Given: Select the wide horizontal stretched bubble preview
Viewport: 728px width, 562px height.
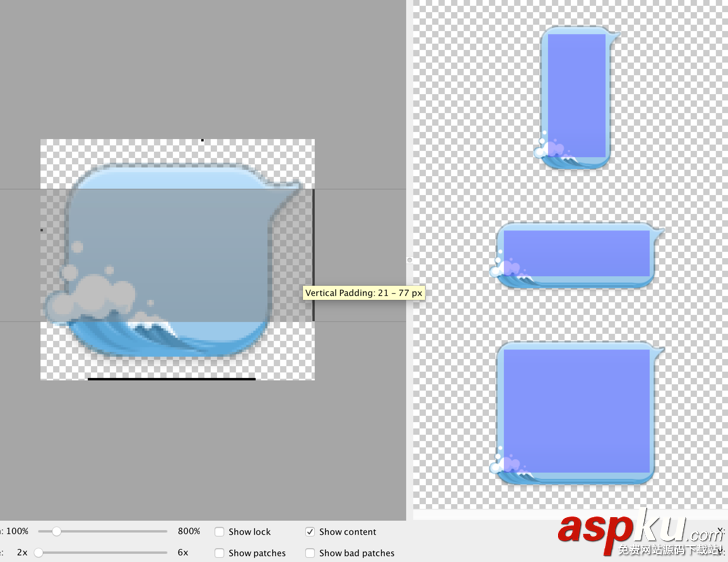Looking at the screenshot, I should pyautogui.click(x=577, y=255).
